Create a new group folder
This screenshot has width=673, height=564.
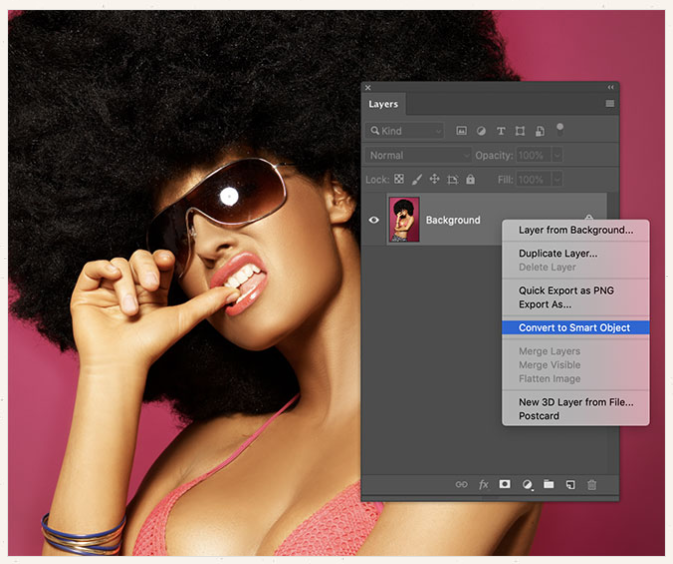[x=549, y=484]
